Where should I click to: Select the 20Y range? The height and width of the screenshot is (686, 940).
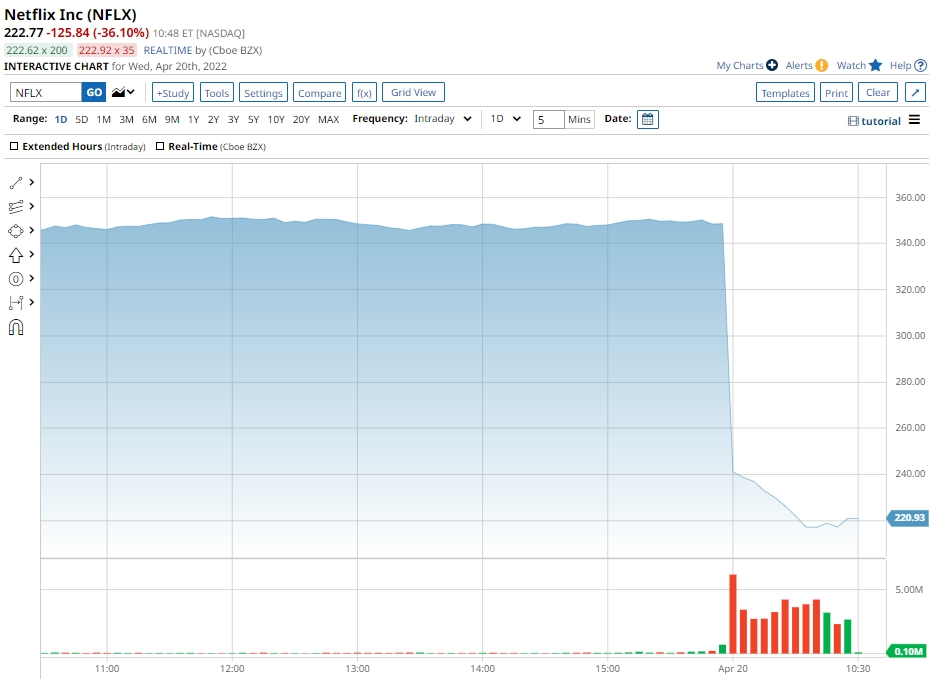click(301, 119)
